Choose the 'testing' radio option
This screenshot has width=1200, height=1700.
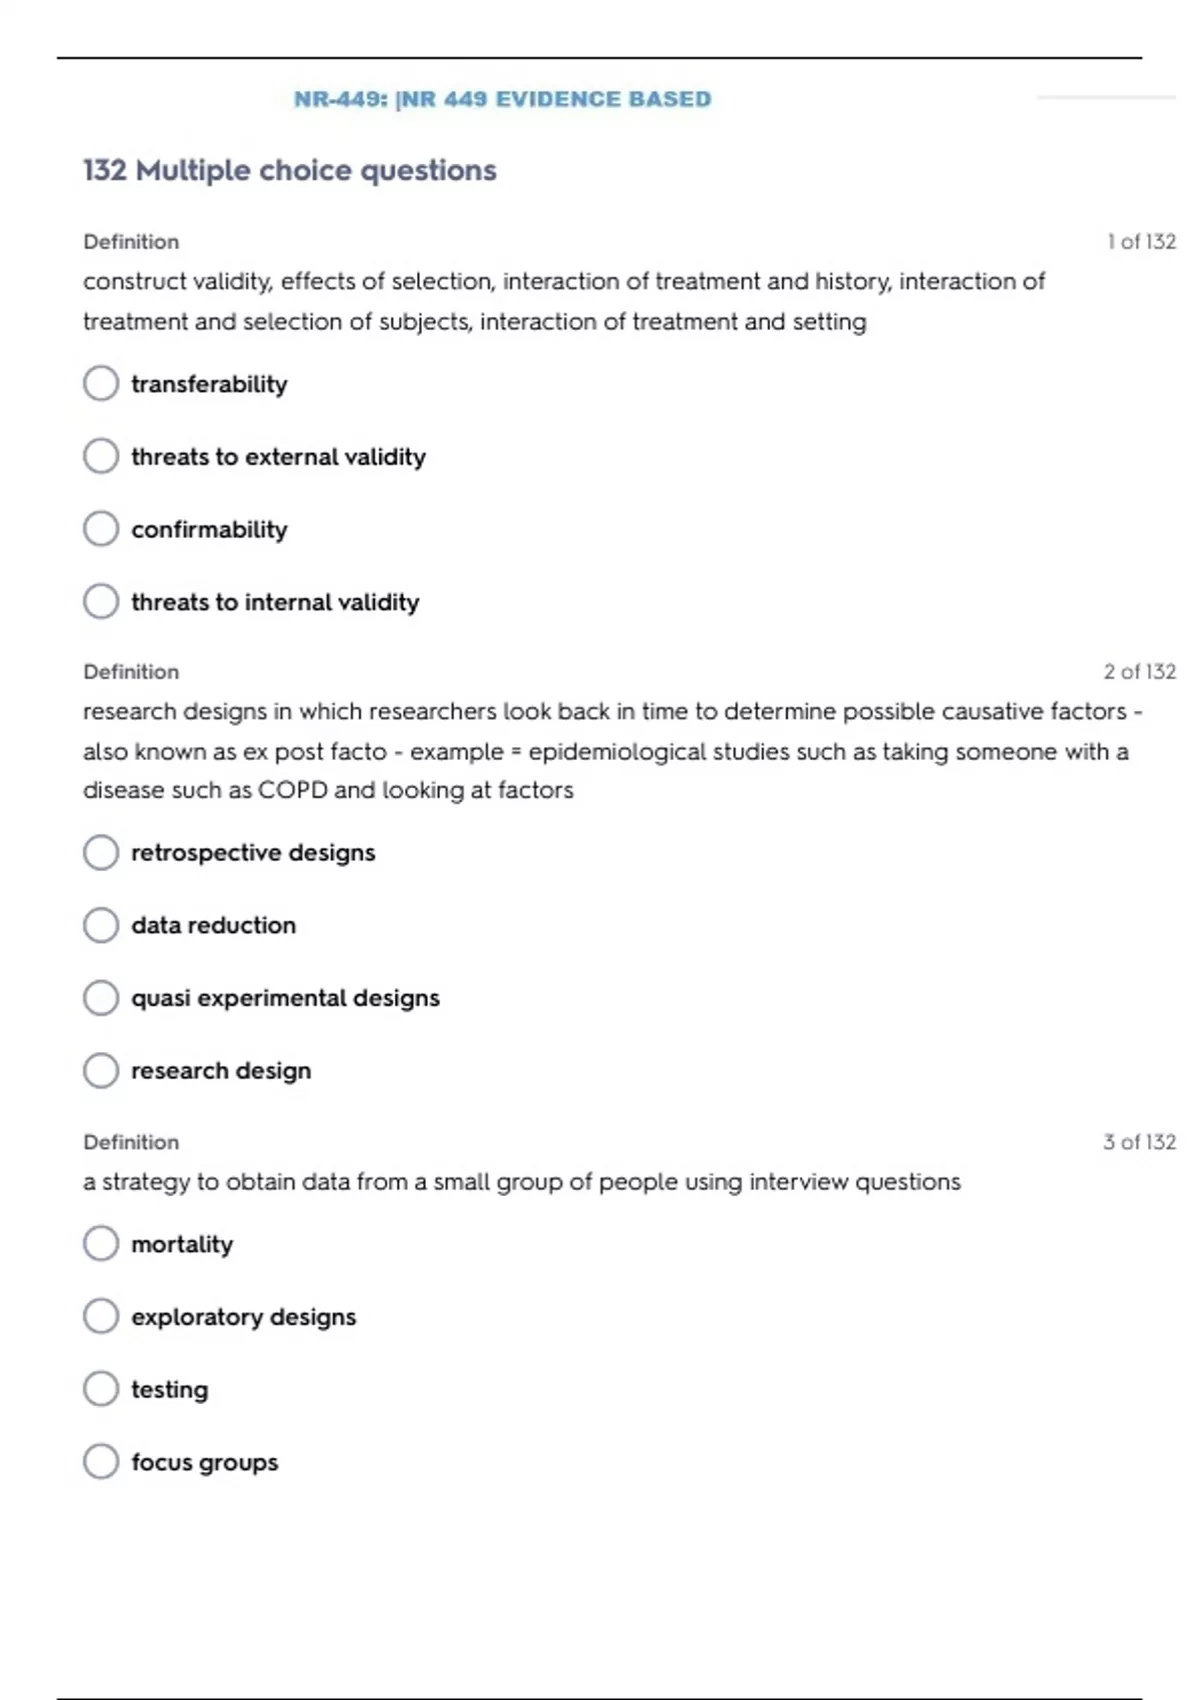[101, 1389]
